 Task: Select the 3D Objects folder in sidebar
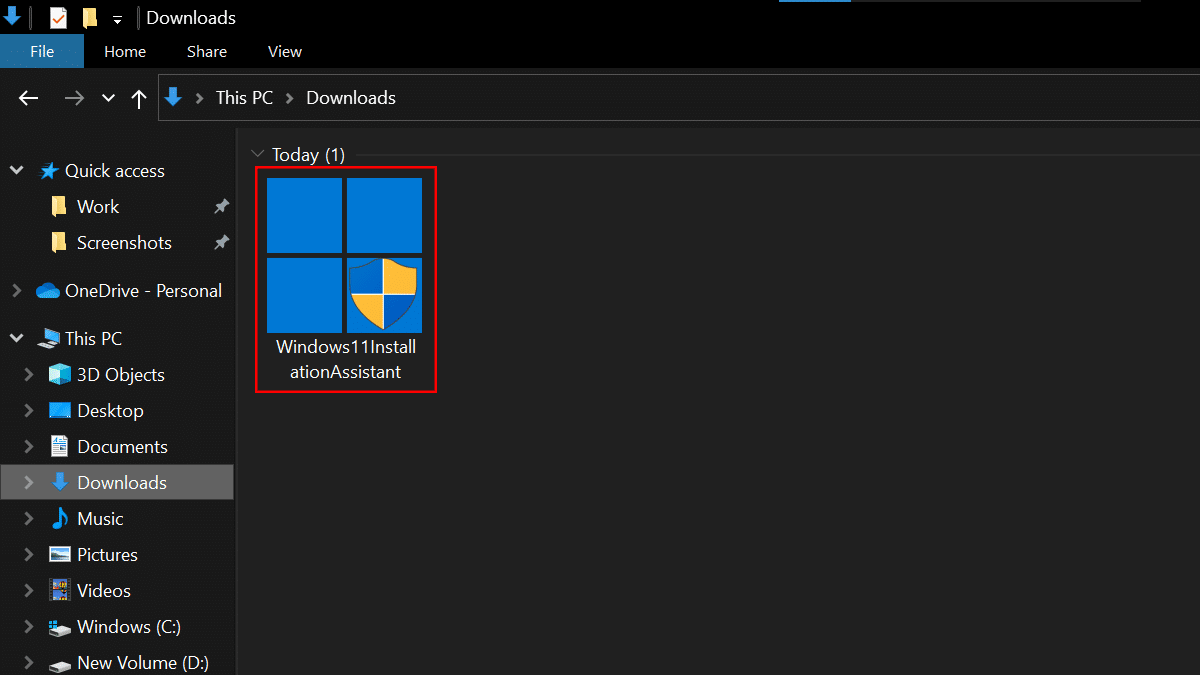pos(120,375)
